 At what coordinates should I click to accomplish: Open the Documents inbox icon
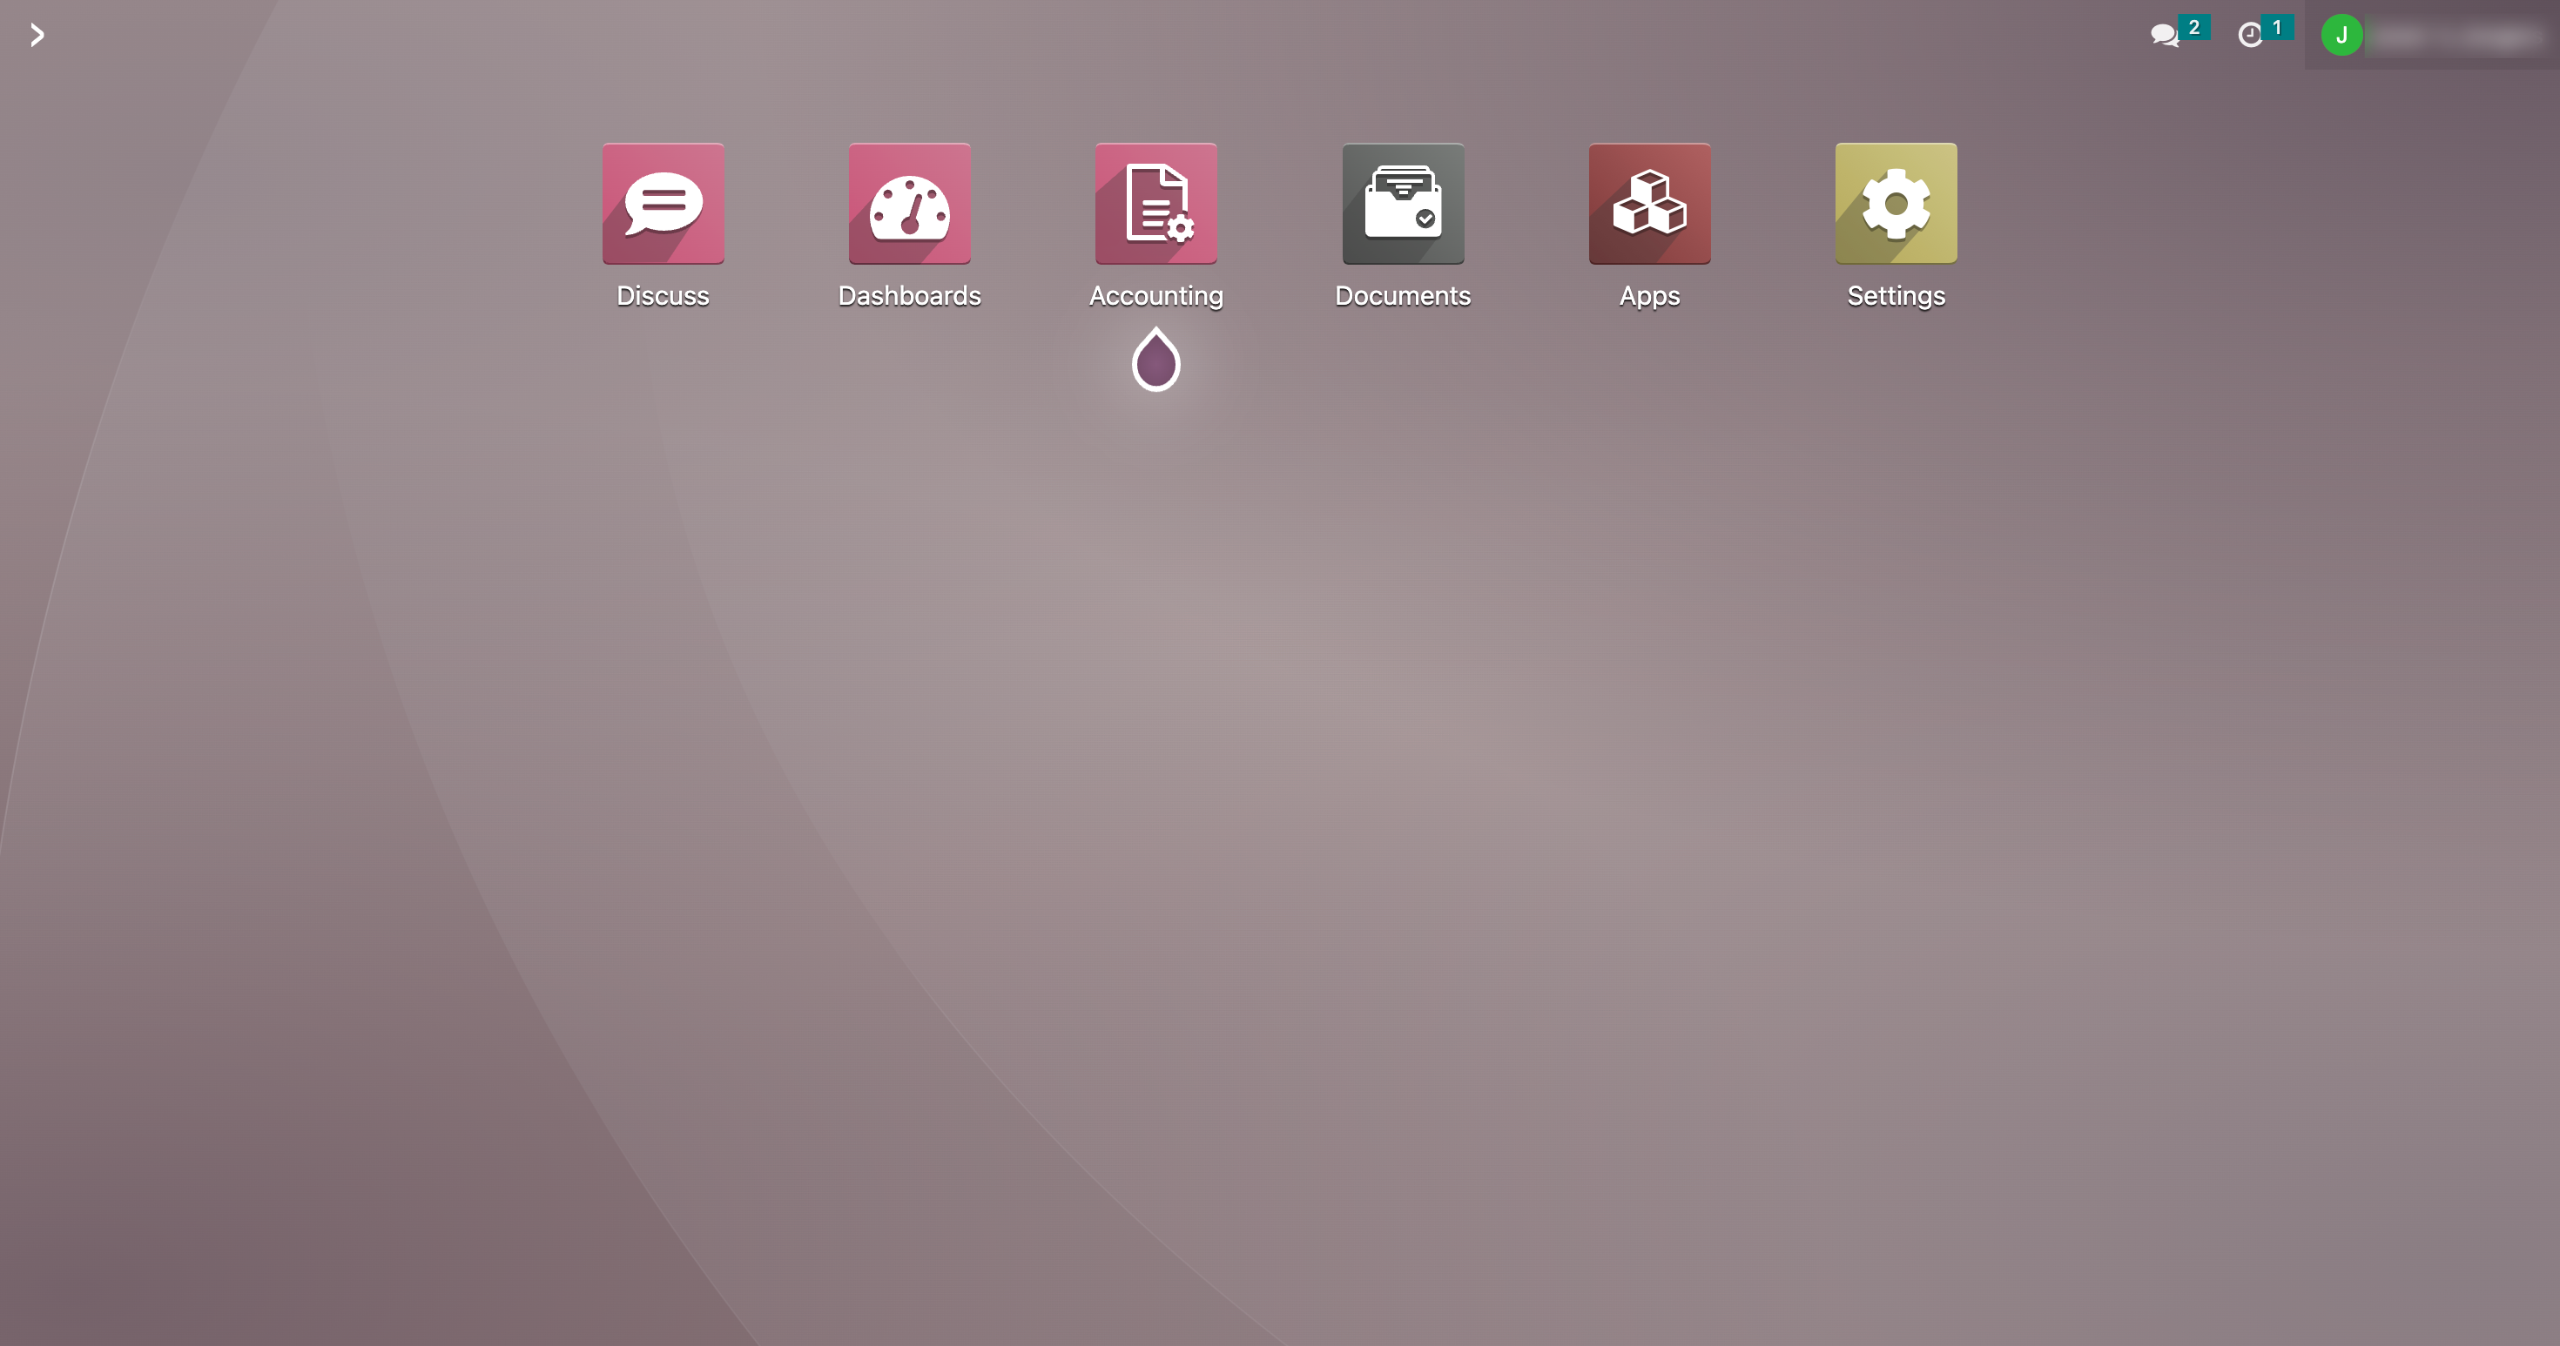[1402, 204]
